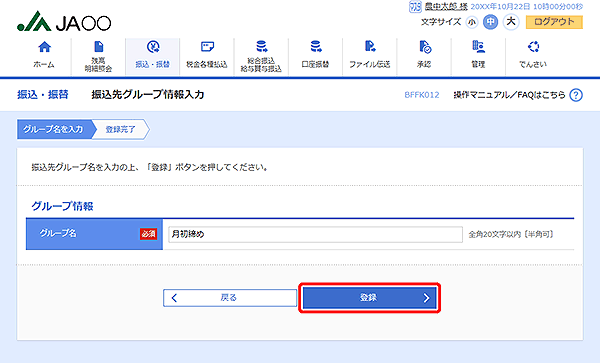Click the 振込先グループ情報入力 page title

point(148,94)
